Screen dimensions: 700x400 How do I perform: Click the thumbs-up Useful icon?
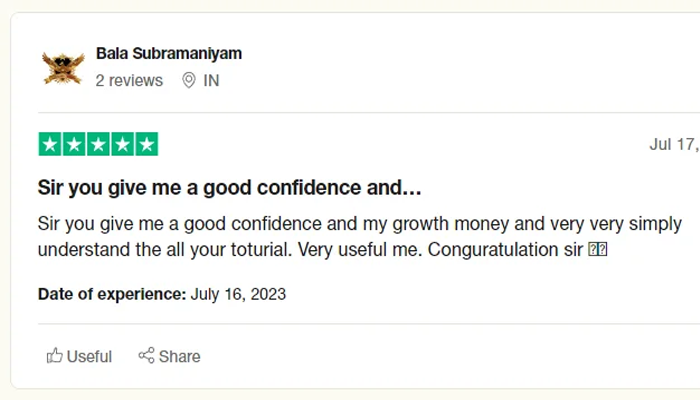(55, 356)
